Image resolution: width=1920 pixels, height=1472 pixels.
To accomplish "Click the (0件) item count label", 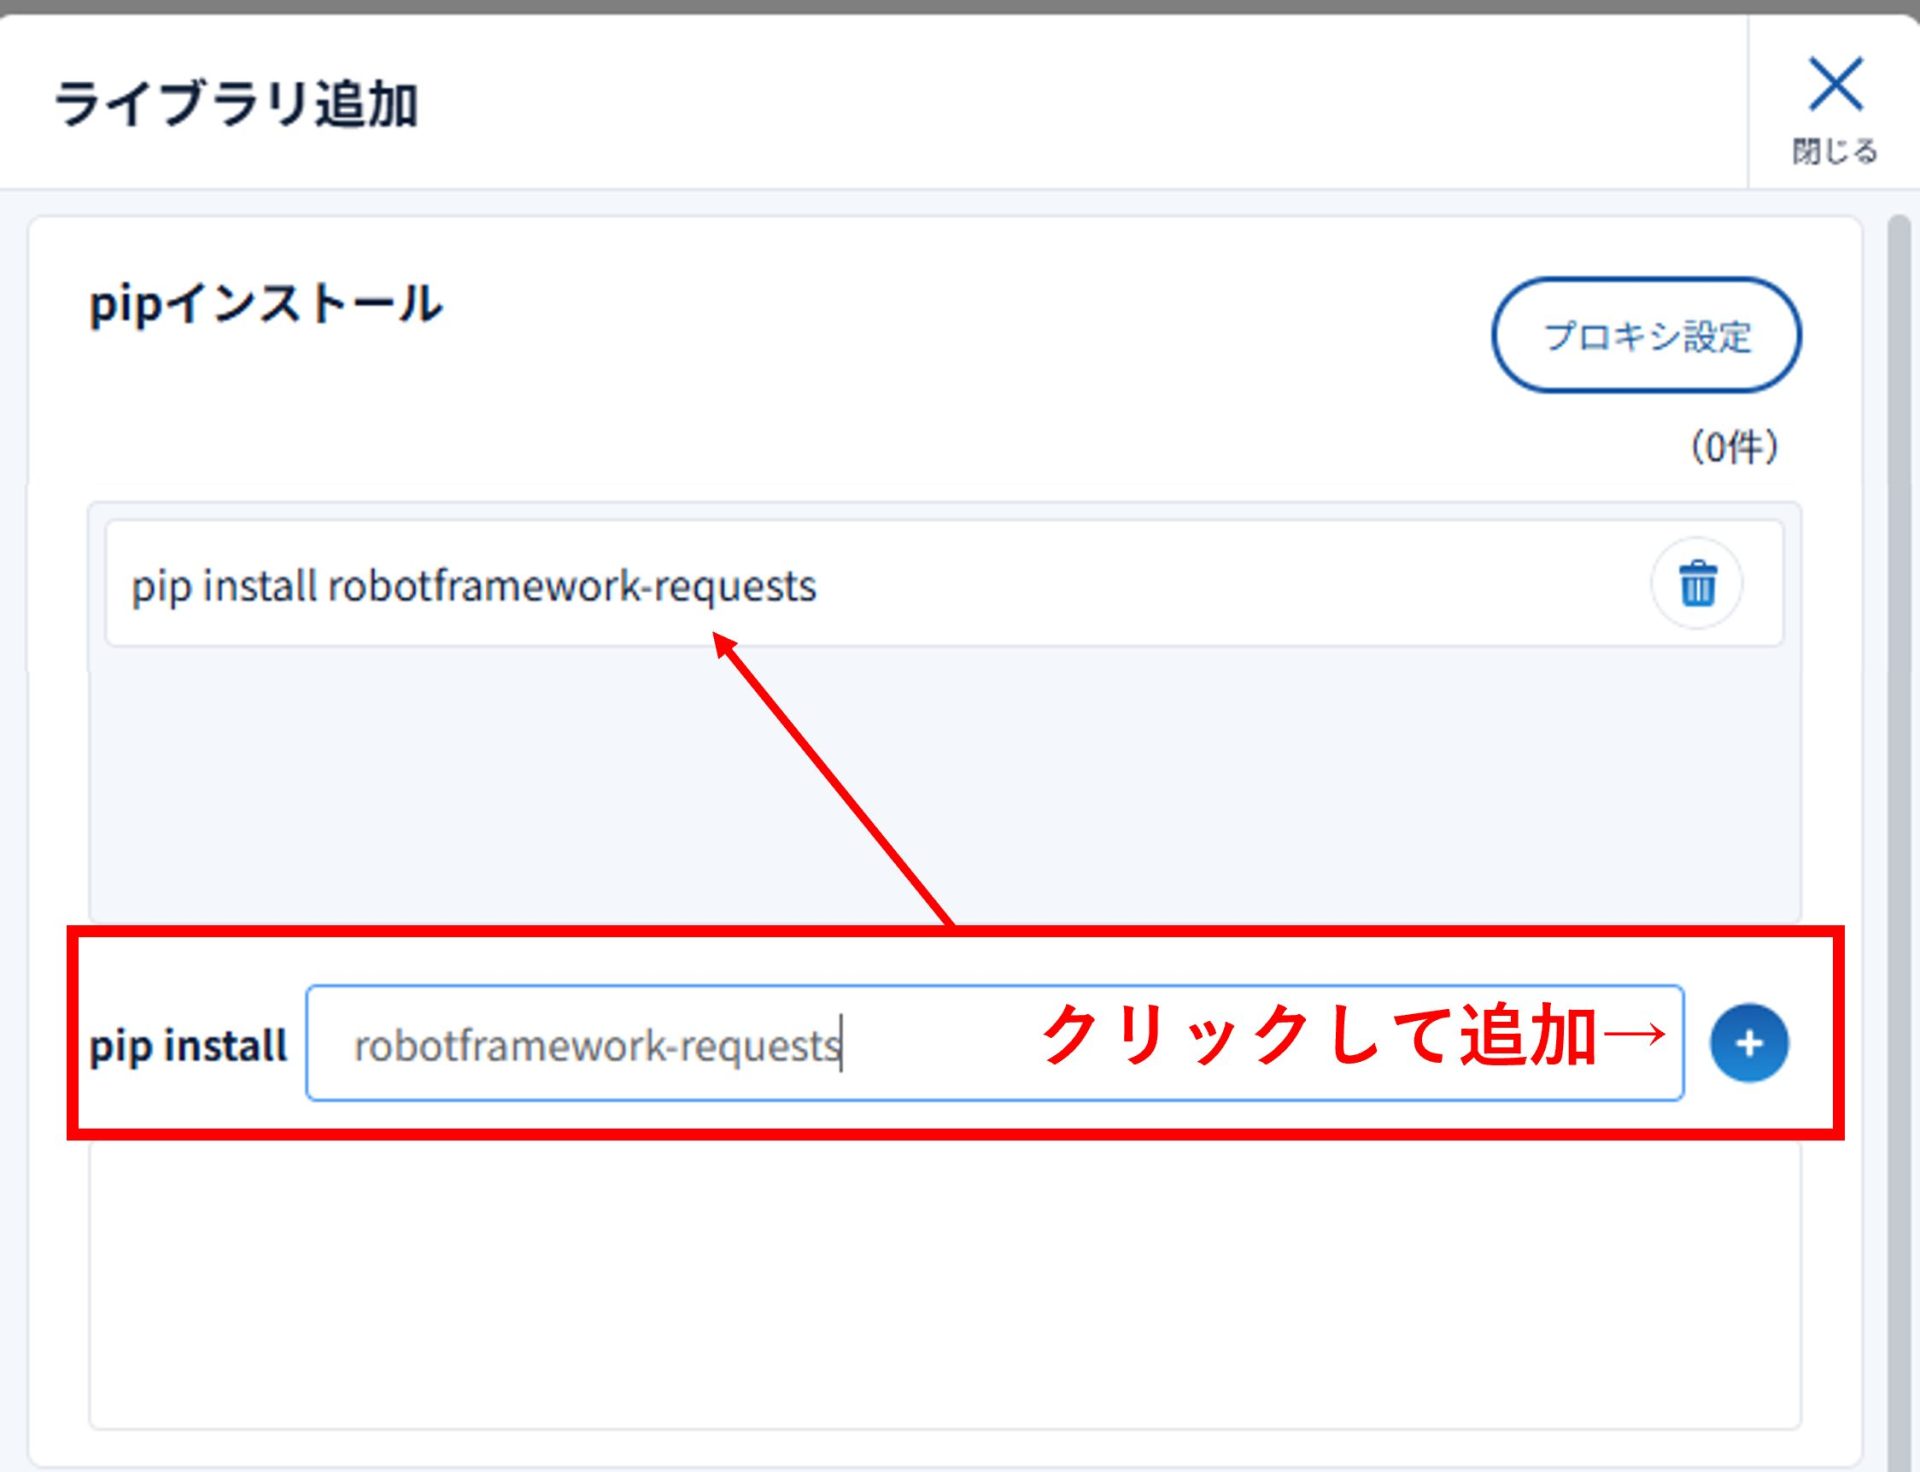I will click(1734, 447).
